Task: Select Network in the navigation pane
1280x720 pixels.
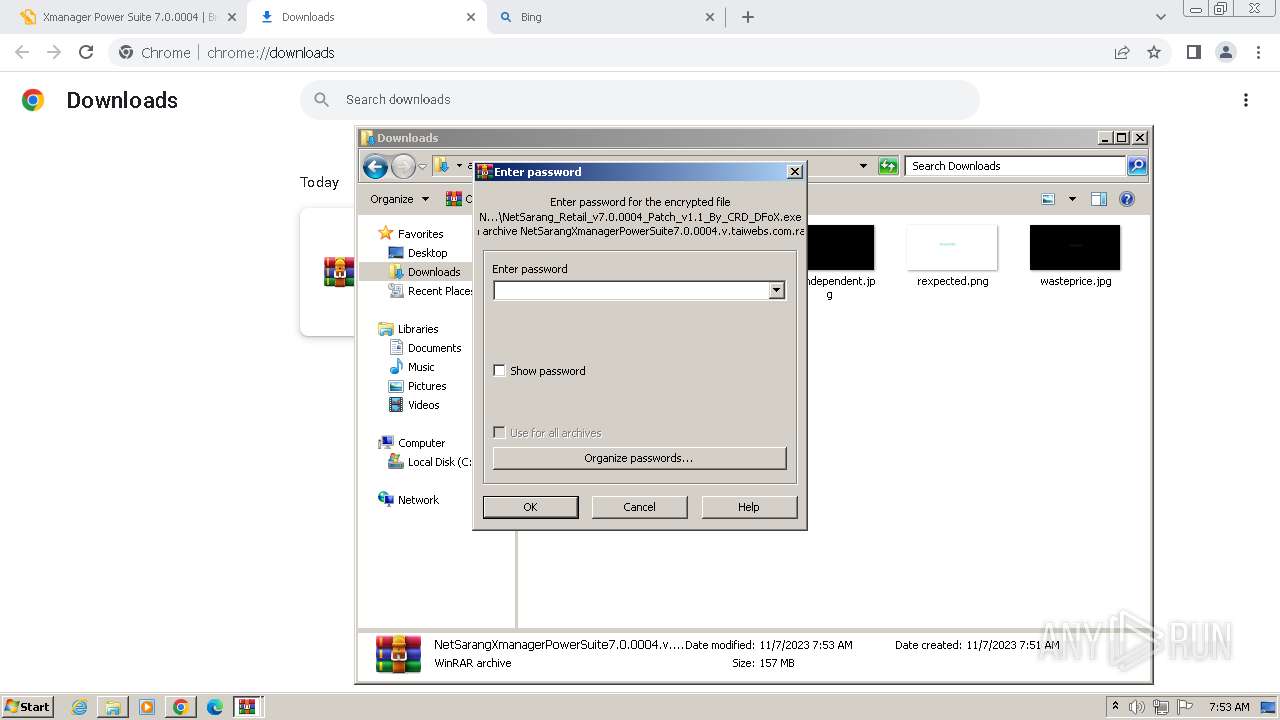Action: click(x=418, y=500)
